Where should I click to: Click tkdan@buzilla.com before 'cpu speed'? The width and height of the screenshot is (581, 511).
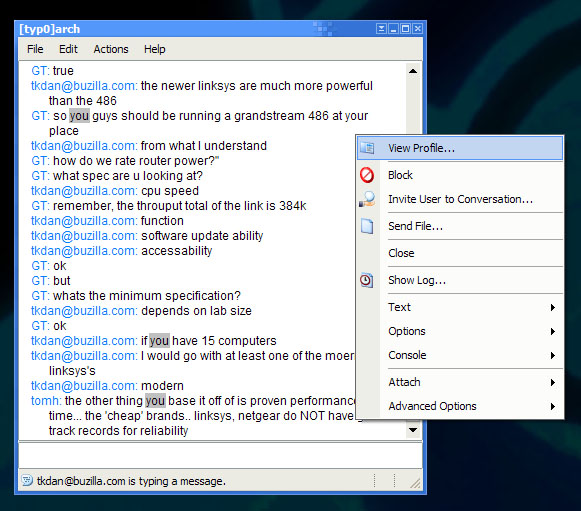tap(84, 191)
